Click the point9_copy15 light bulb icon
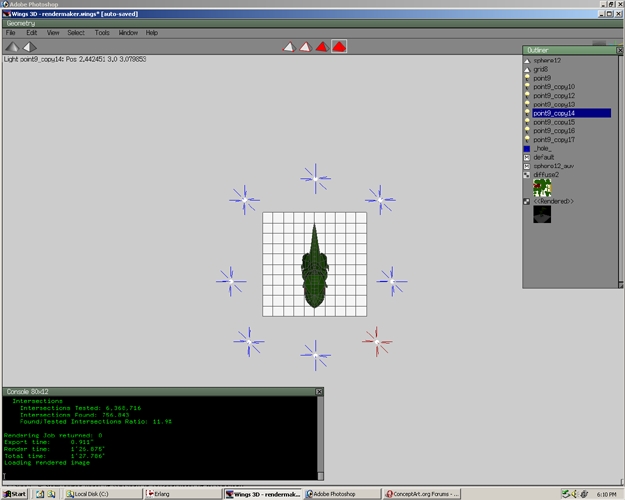Image resolution: width=625 pixels, height=500 pixels. [x=527, y=122]
